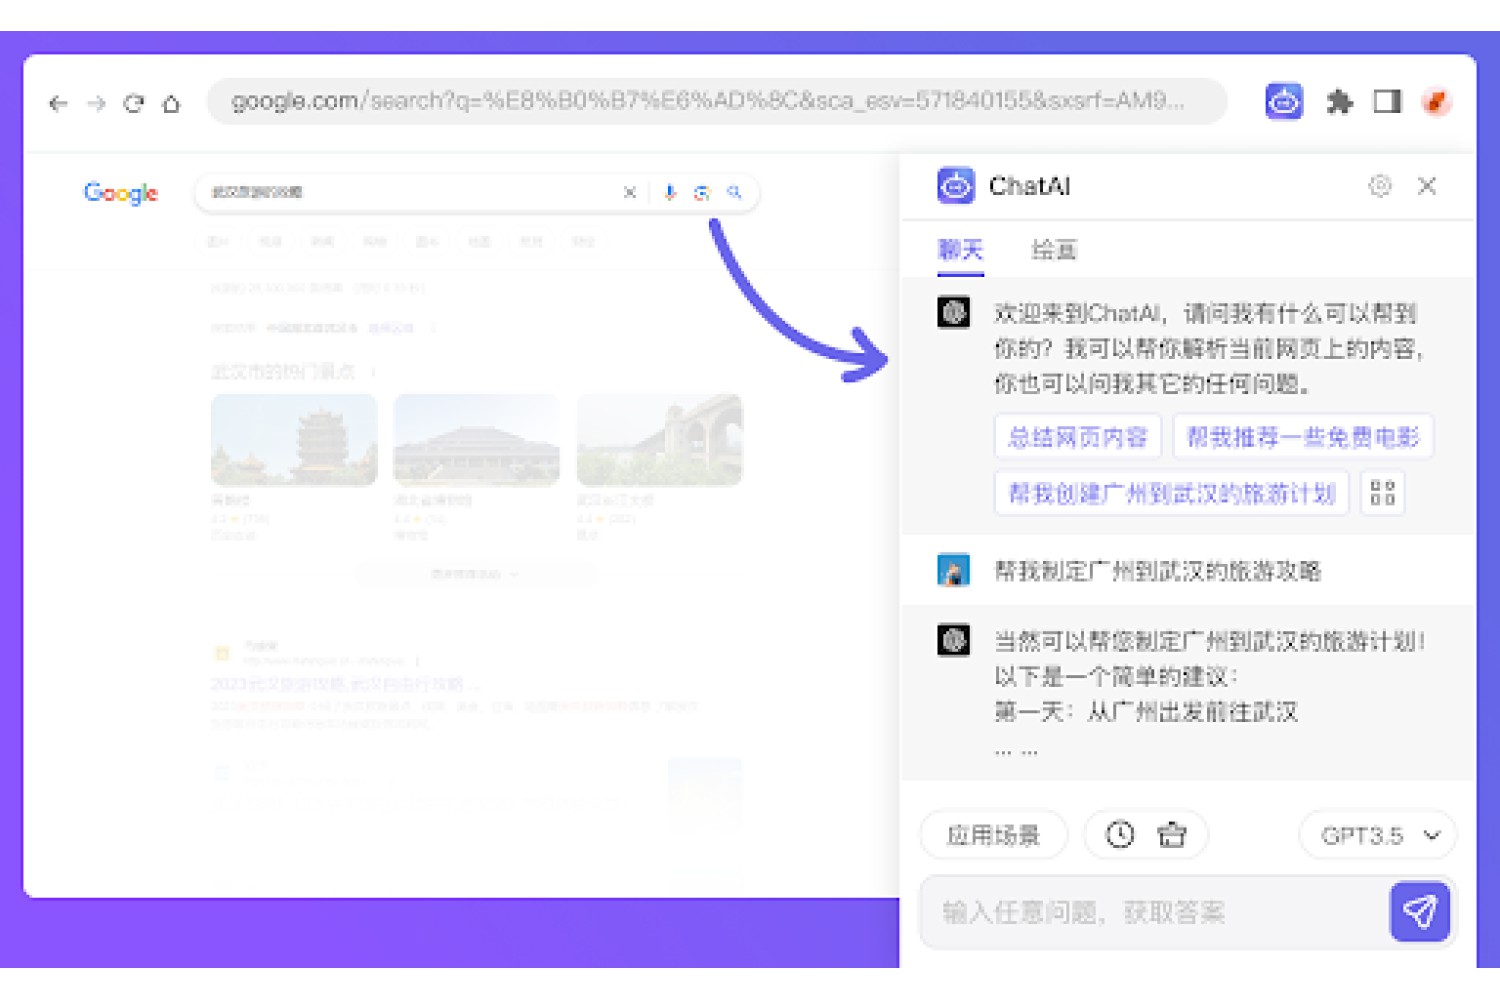
Task: Click the ChatAI panel logo icon
Action: pyautogui.click(x=956, y=186)
